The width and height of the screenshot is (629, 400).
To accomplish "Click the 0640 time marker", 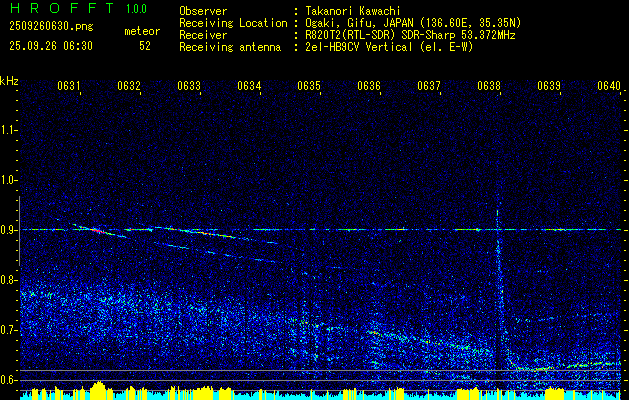I will point(609,85).
